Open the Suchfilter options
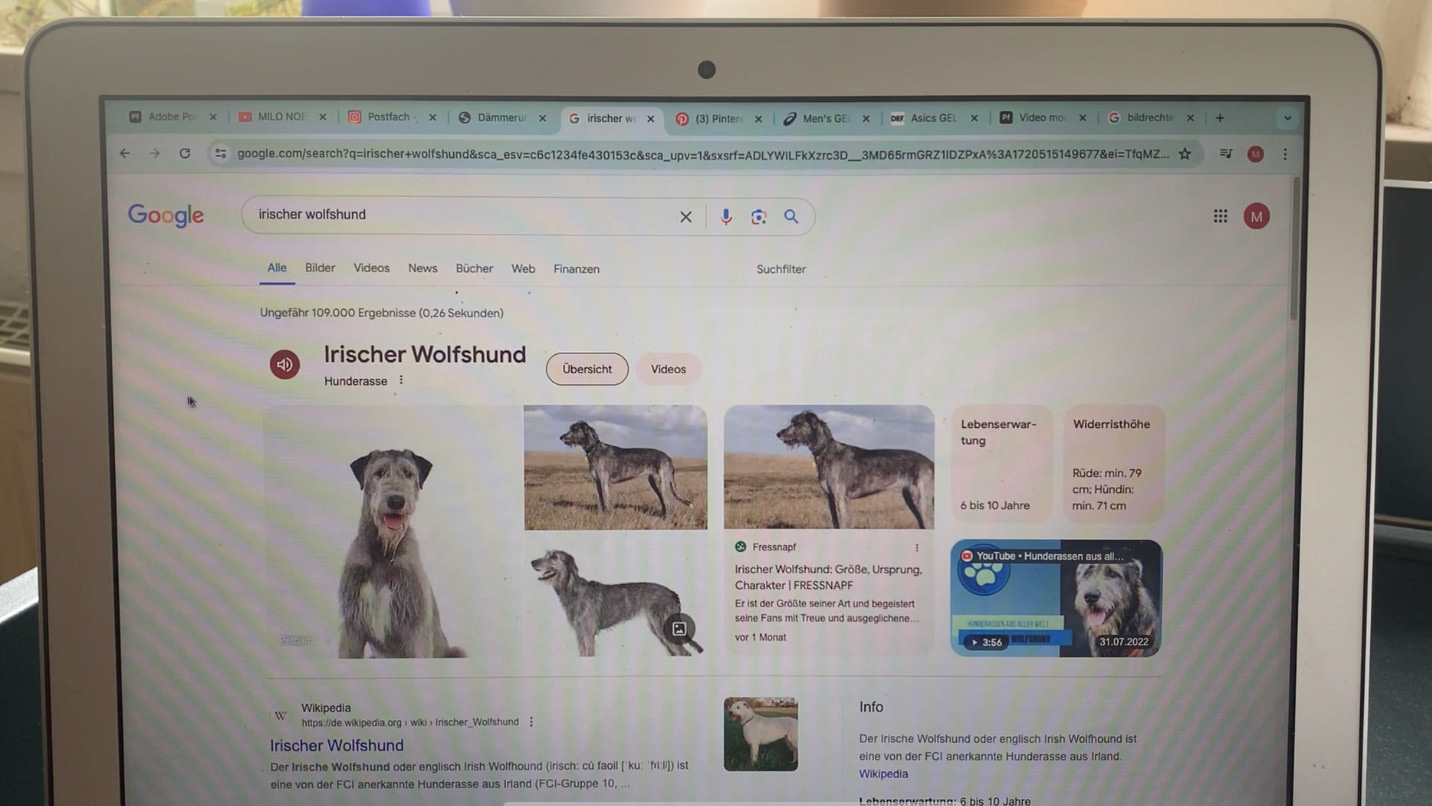The image size is (1432, 806). click(781, 269)
